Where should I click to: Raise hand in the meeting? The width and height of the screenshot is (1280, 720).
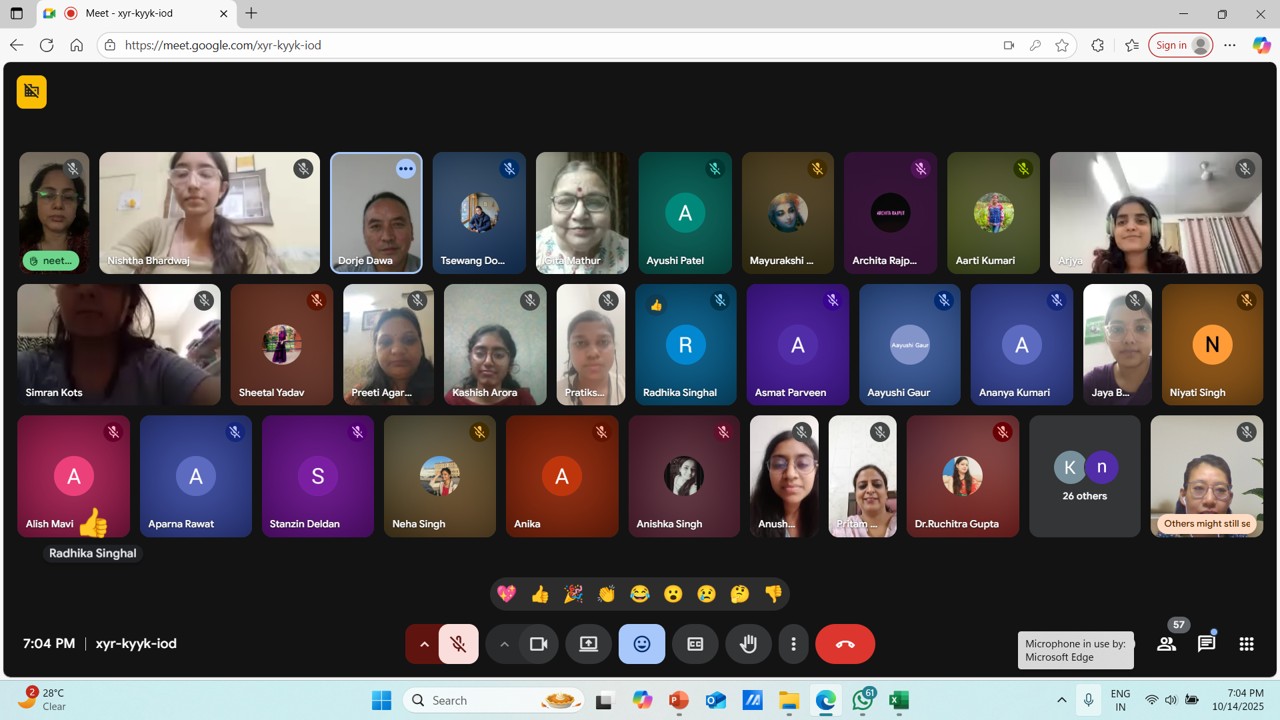coord(748,644)
